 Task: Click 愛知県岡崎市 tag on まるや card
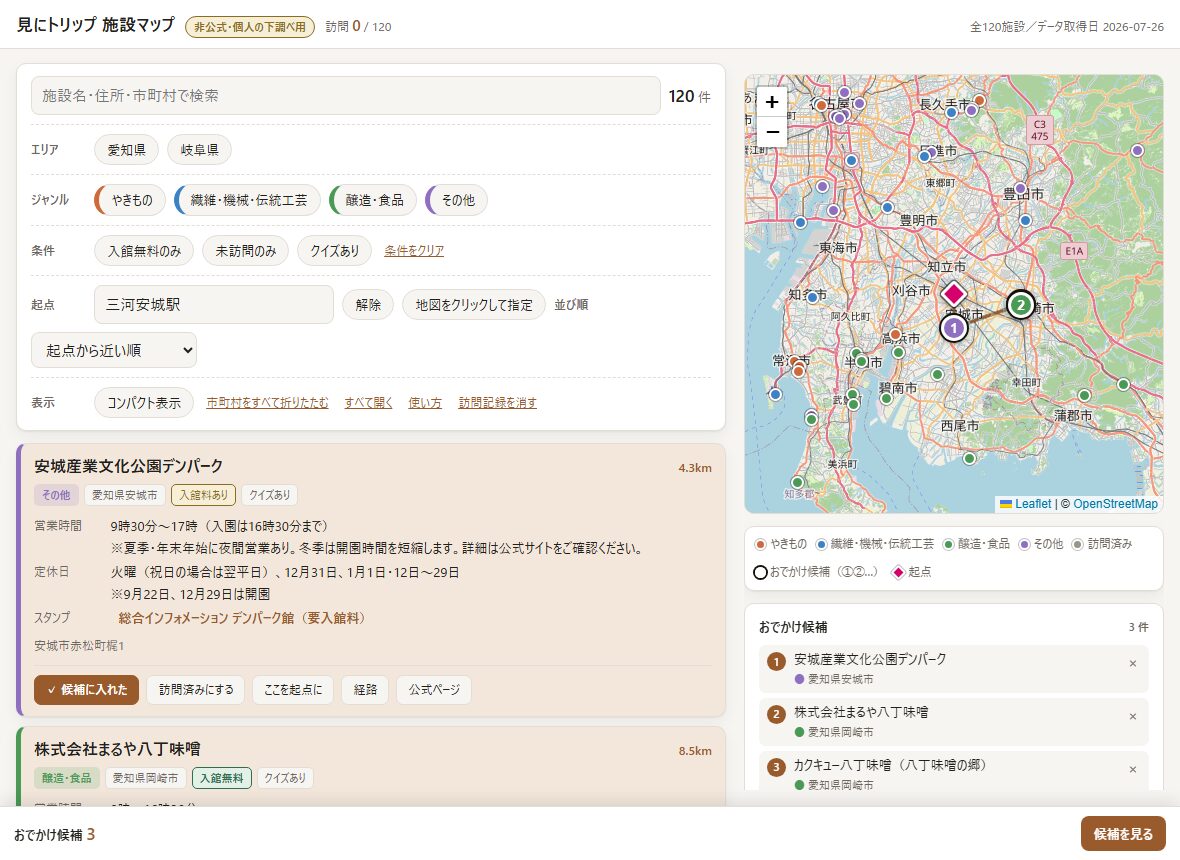click(145, 777)
